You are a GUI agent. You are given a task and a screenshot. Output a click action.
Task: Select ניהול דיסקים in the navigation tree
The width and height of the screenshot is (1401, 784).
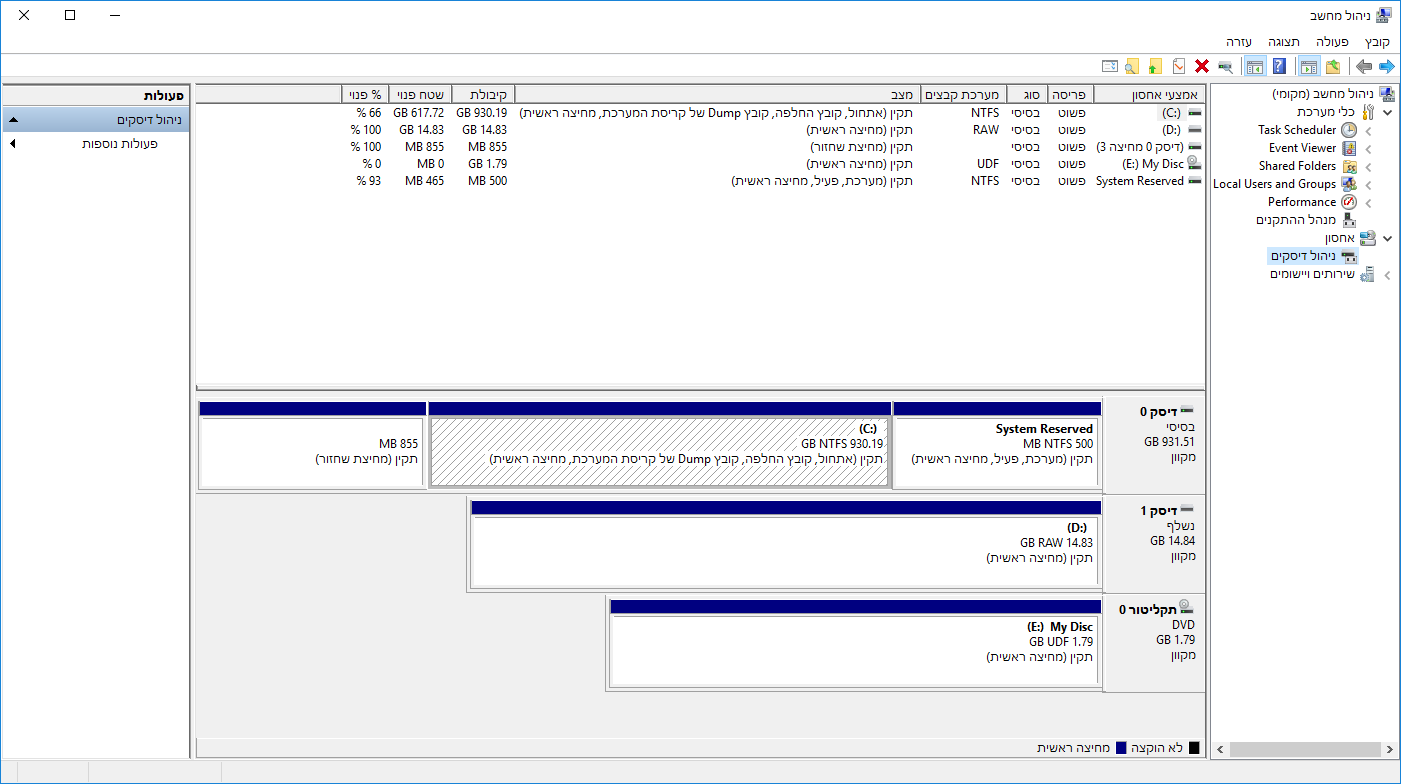coord(1312,256)
